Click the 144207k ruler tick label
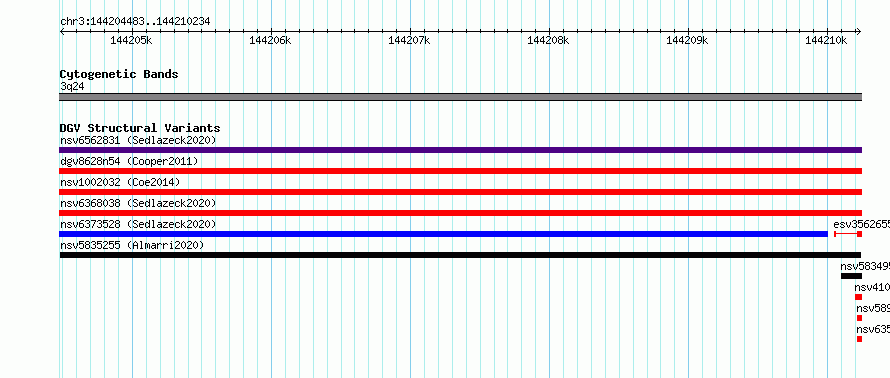The height and width of the screenshot is (378, 890). point(409,40)
